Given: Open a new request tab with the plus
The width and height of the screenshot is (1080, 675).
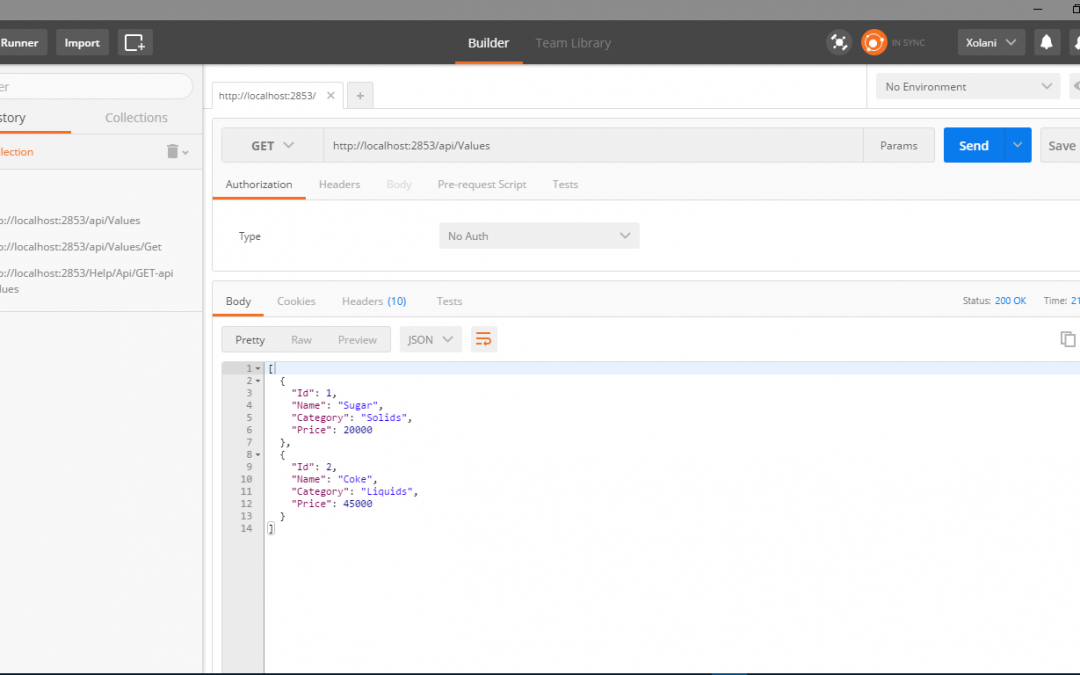Looking at the screenshot, I should pyautogui.click(x=360, y=94).
